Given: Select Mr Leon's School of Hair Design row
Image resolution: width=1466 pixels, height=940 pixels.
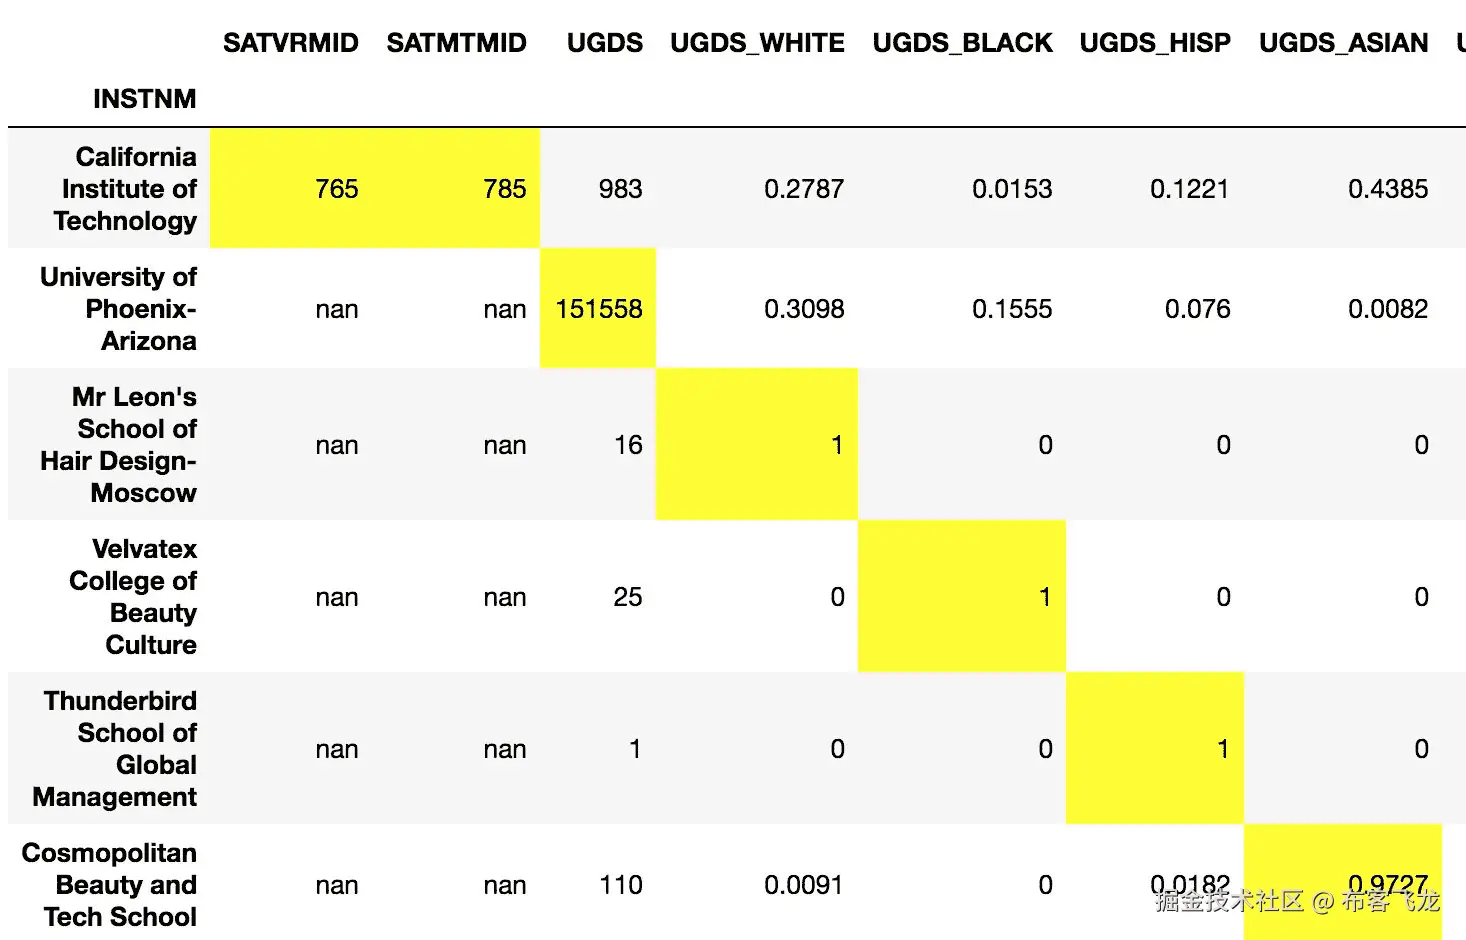Looking at the screenshot, I should 119,445.
